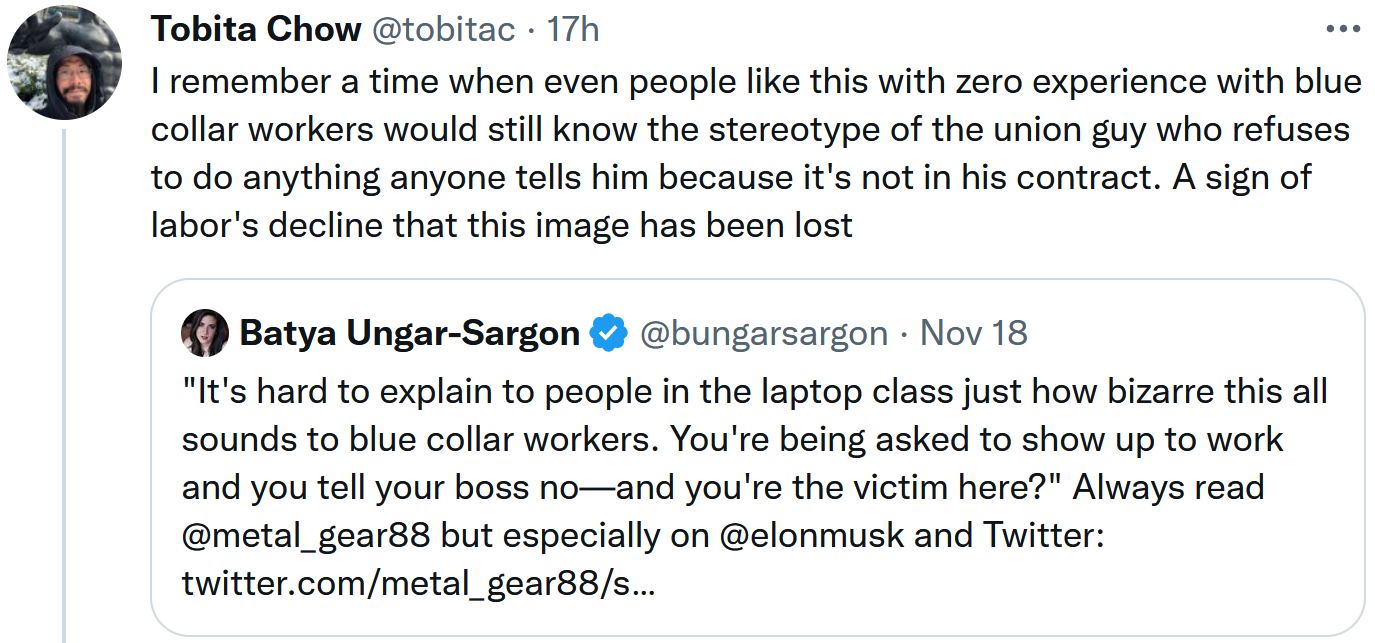Open Tobita Chow's profile via display name
1375x643 pixels.
click(x=256, y=30)
